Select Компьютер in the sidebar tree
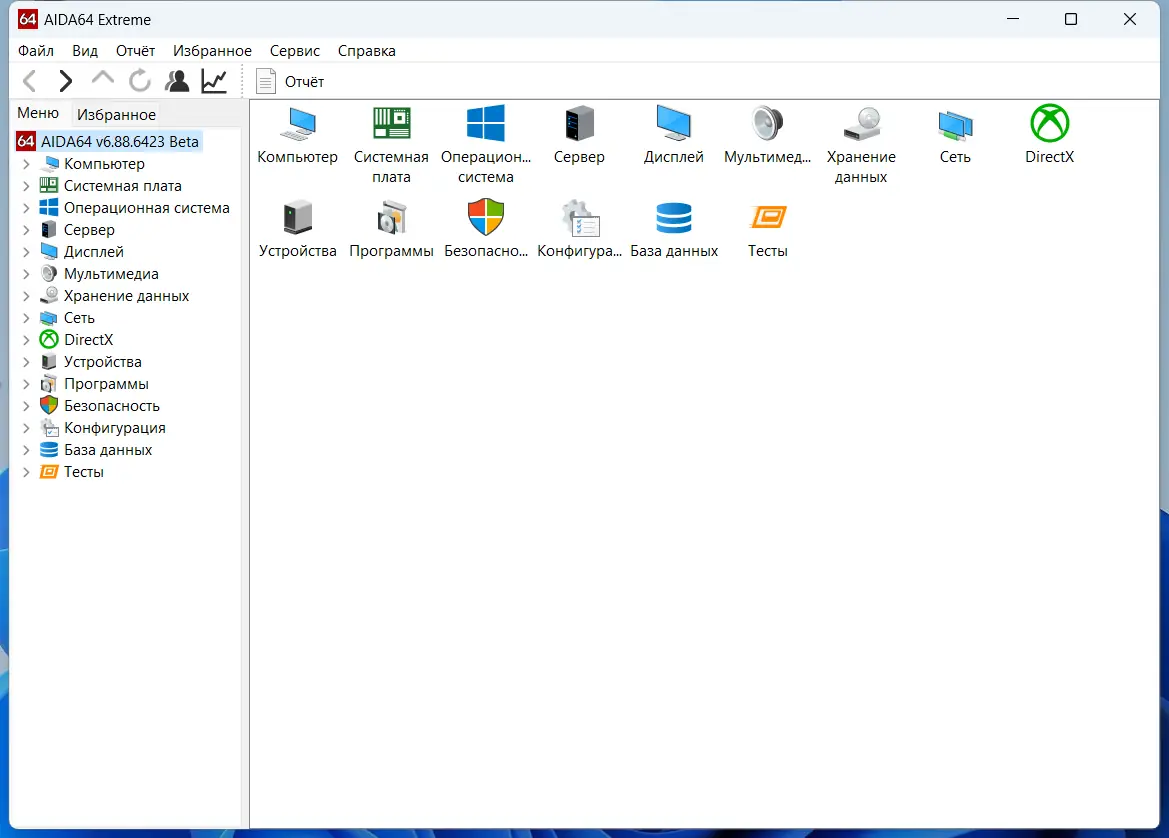 coord(104,164)
